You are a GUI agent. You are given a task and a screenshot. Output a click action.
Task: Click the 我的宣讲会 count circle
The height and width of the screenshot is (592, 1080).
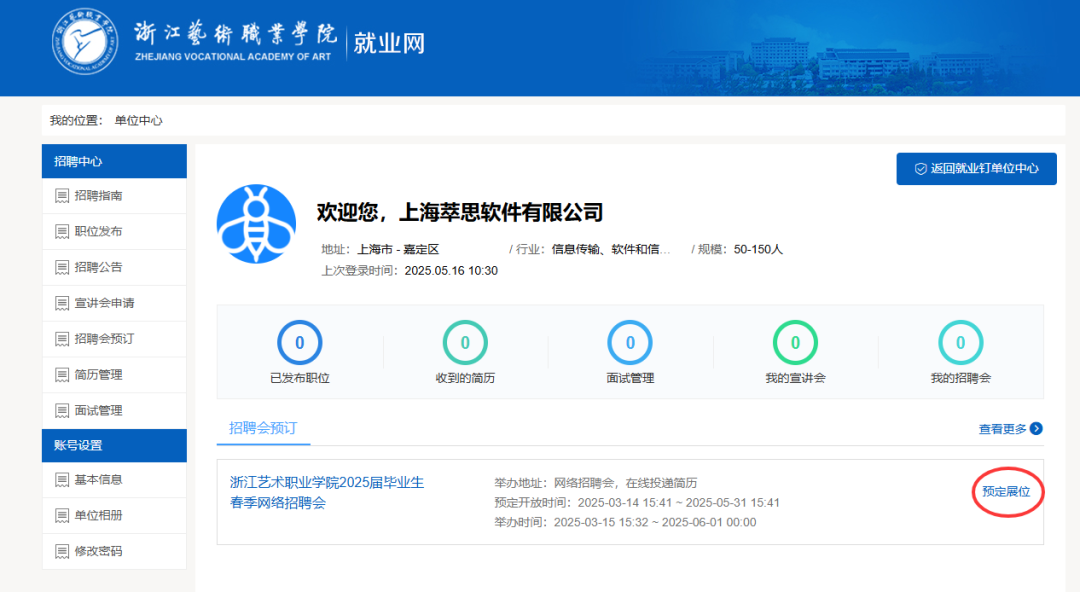coord(795,343)
